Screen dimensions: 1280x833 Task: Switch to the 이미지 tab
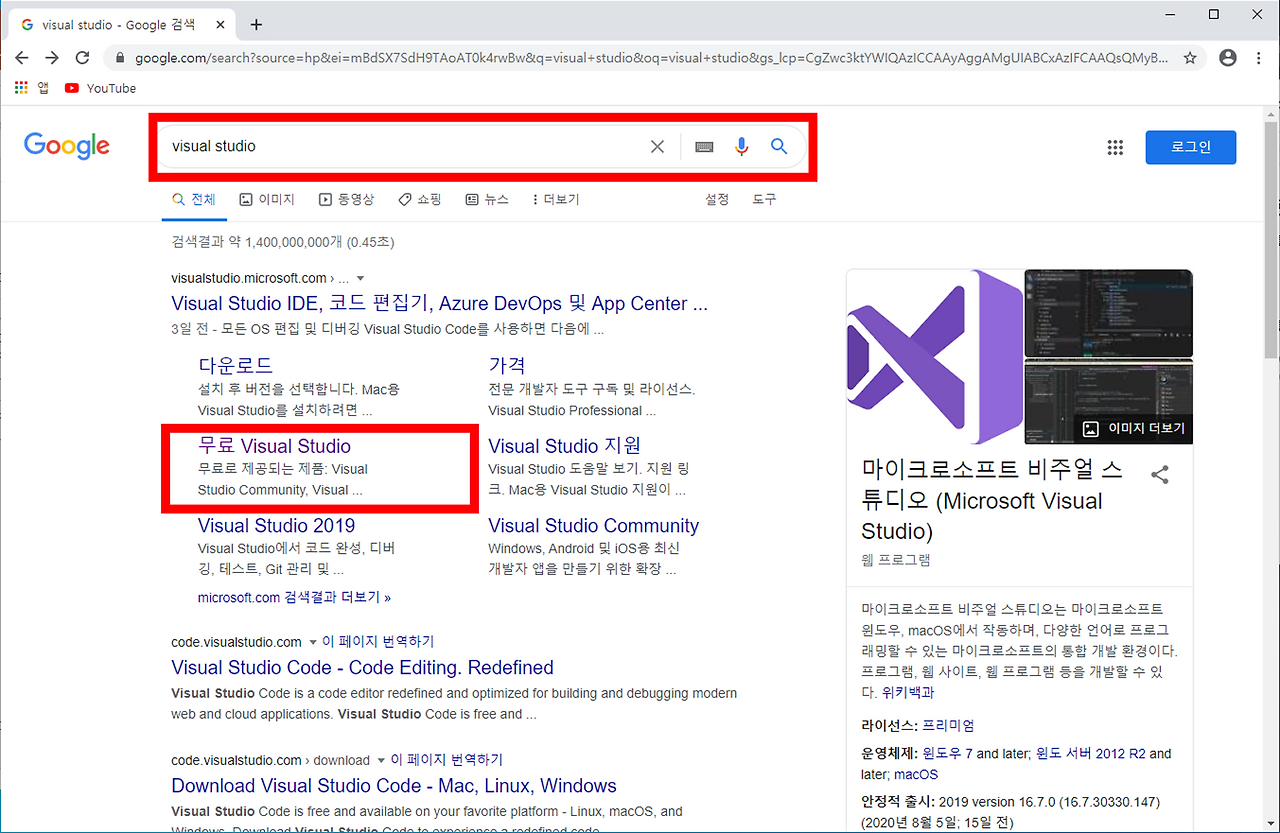pos(267,200)
